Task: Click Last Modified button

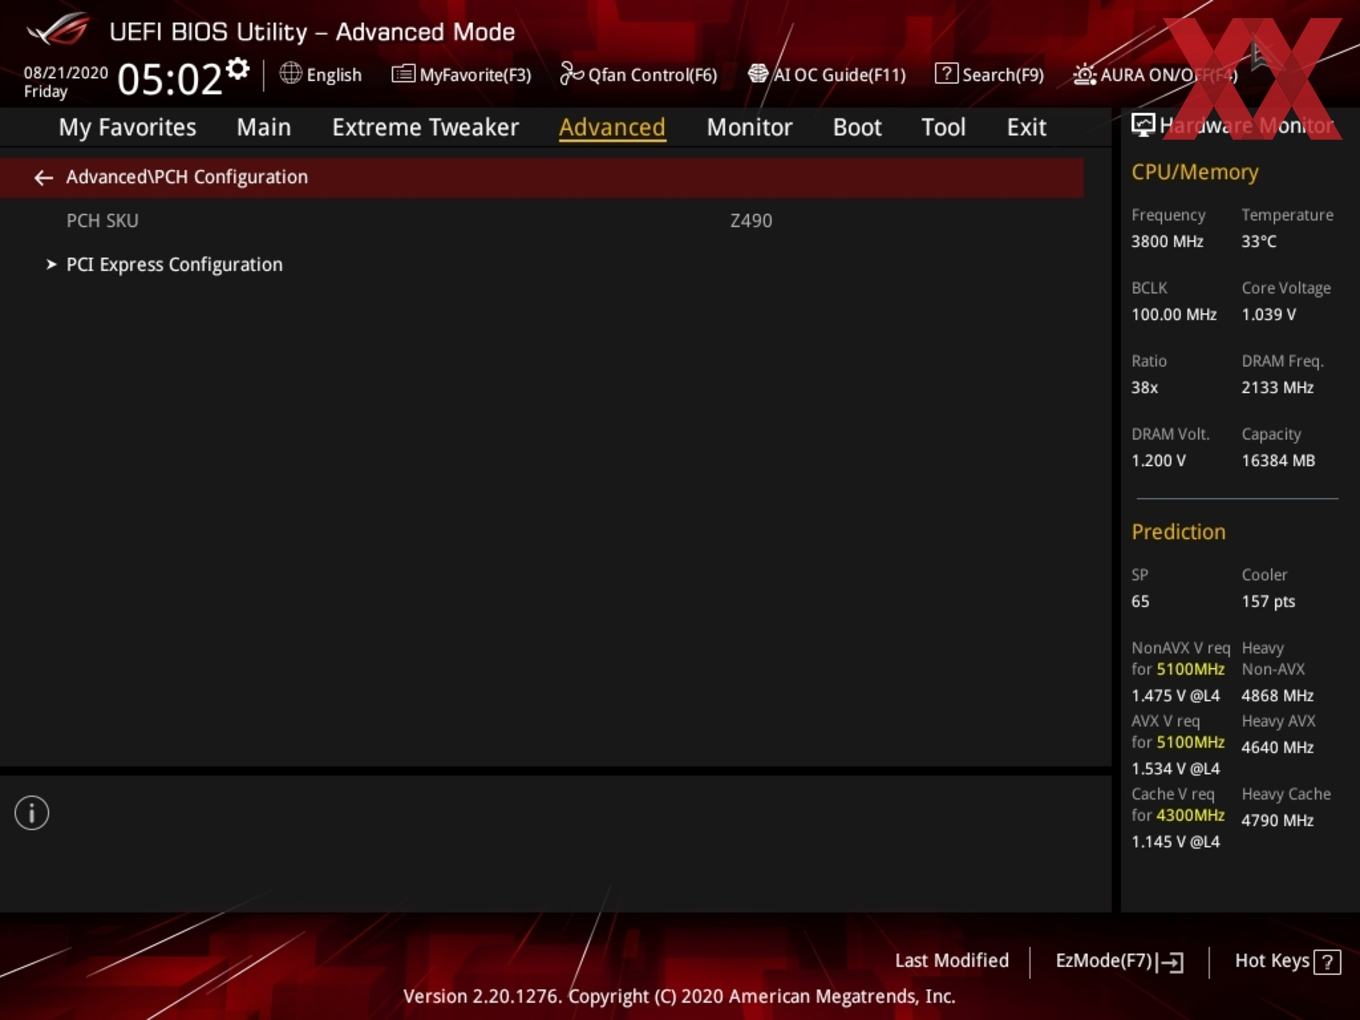Action: (x=952, y=960)
